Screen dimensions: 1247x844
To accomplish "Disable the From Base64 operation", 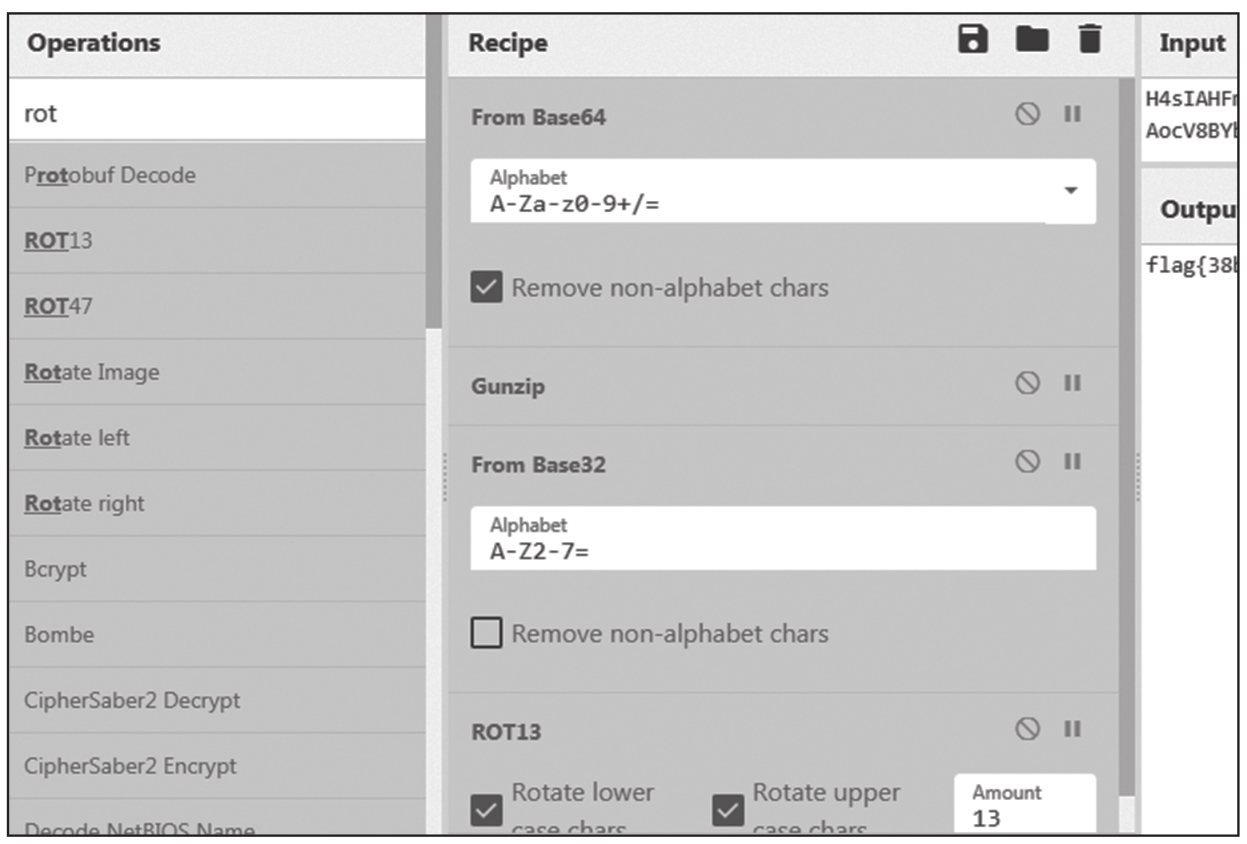I will pos(1027,115).
